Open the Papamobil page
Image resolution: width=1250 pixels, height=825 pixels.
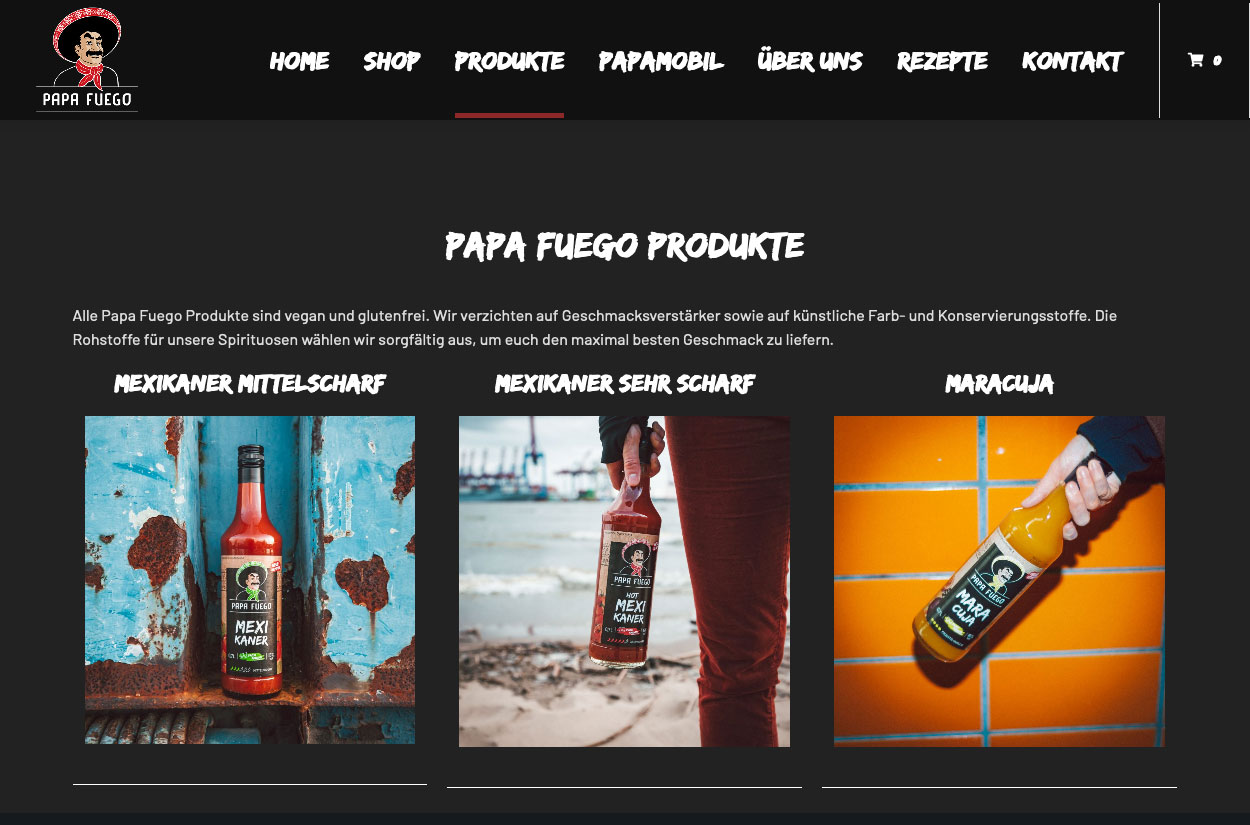[661, 61]
